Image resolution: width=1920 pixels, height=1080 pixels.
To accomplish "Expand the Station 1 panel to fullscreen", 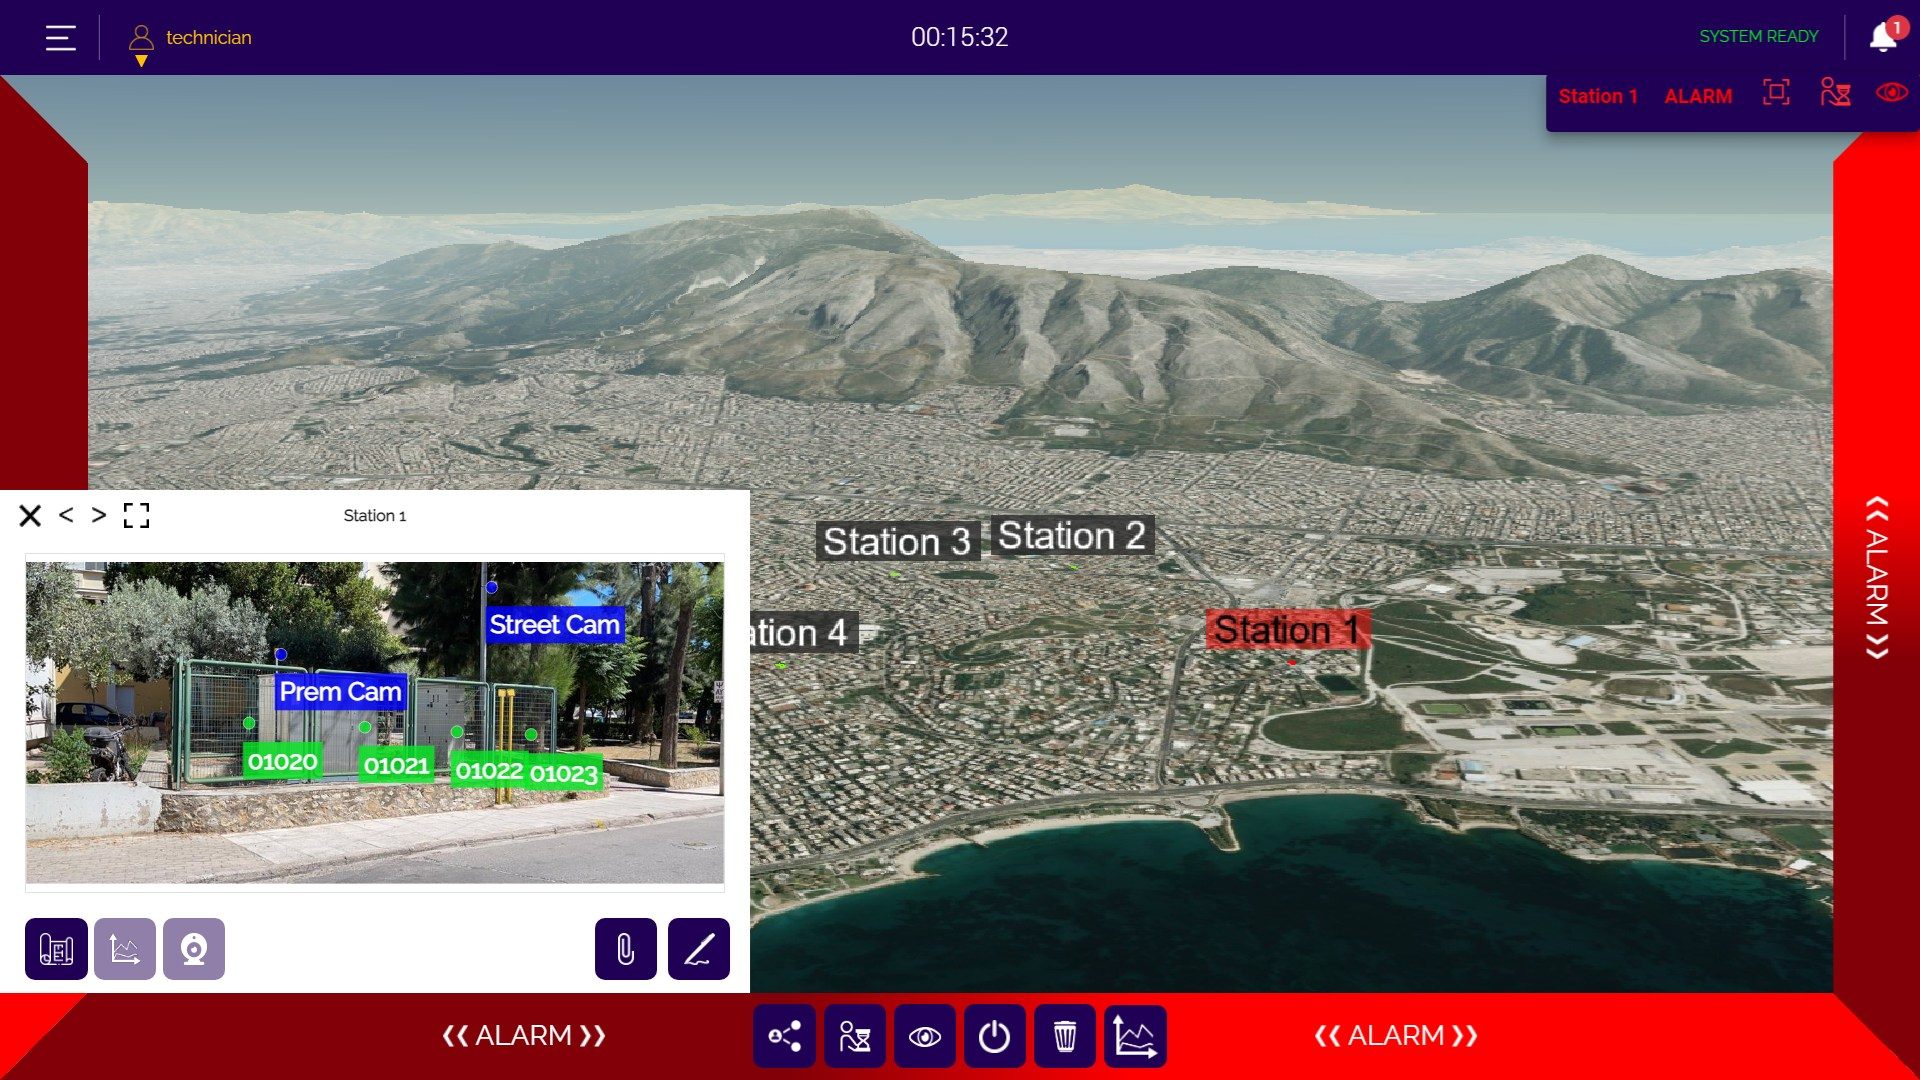I will (x=136, y=515).
